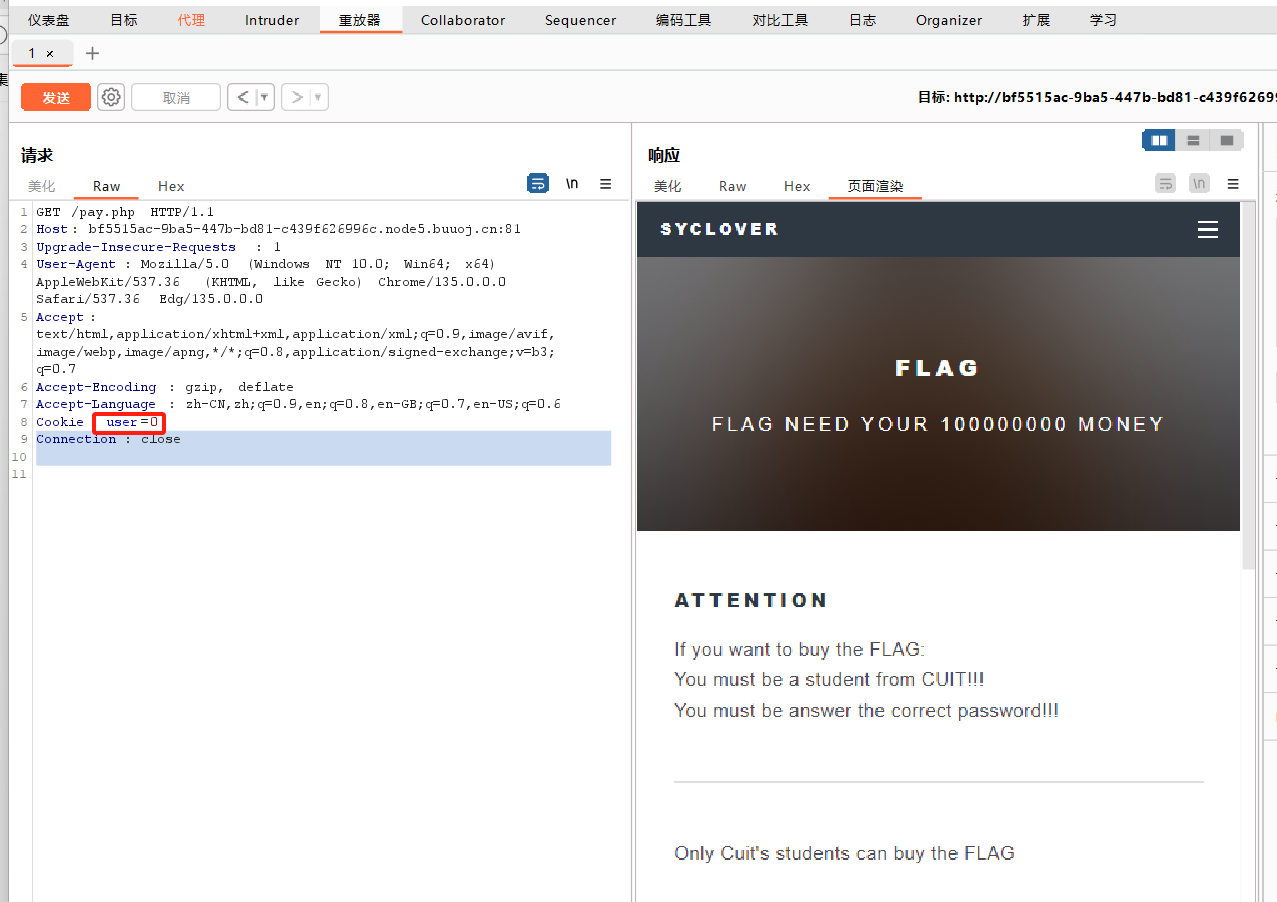The height and width of the screenshot is (902, 1277).
Task: Expand the back history dropdown arrow
Action: click(x=264, y=97)
